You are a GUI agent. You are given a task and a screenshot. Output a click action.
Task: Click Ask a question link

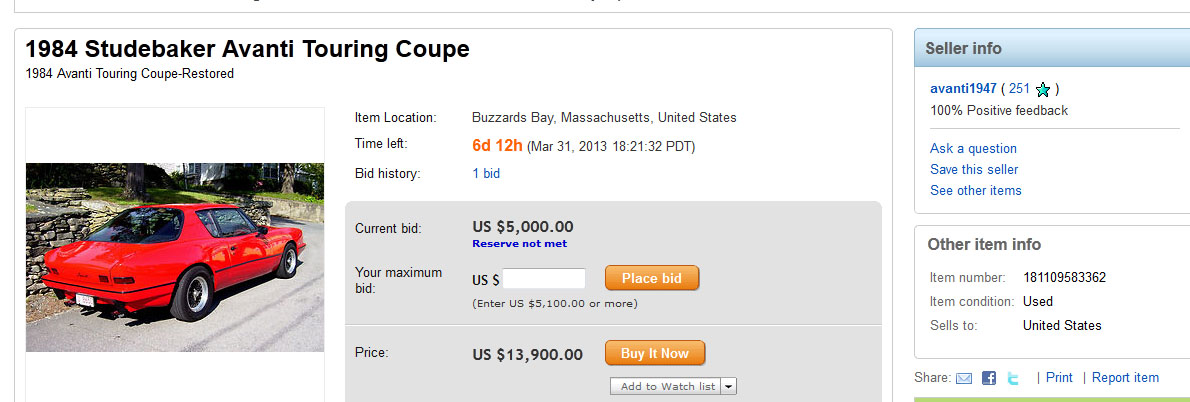pyautogui.click(x=973, y=148)
